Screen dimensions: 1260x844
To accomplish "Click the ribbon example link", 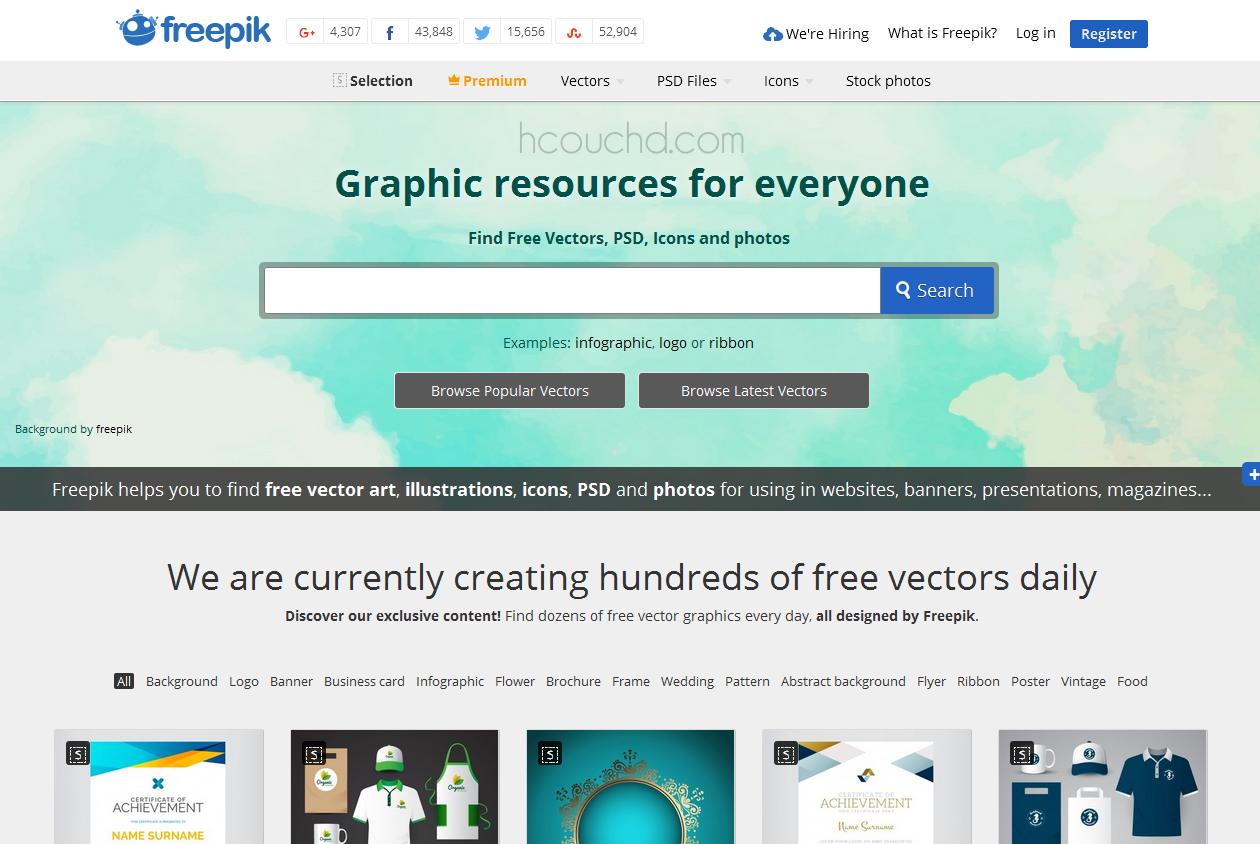I will tap(731, 343).
